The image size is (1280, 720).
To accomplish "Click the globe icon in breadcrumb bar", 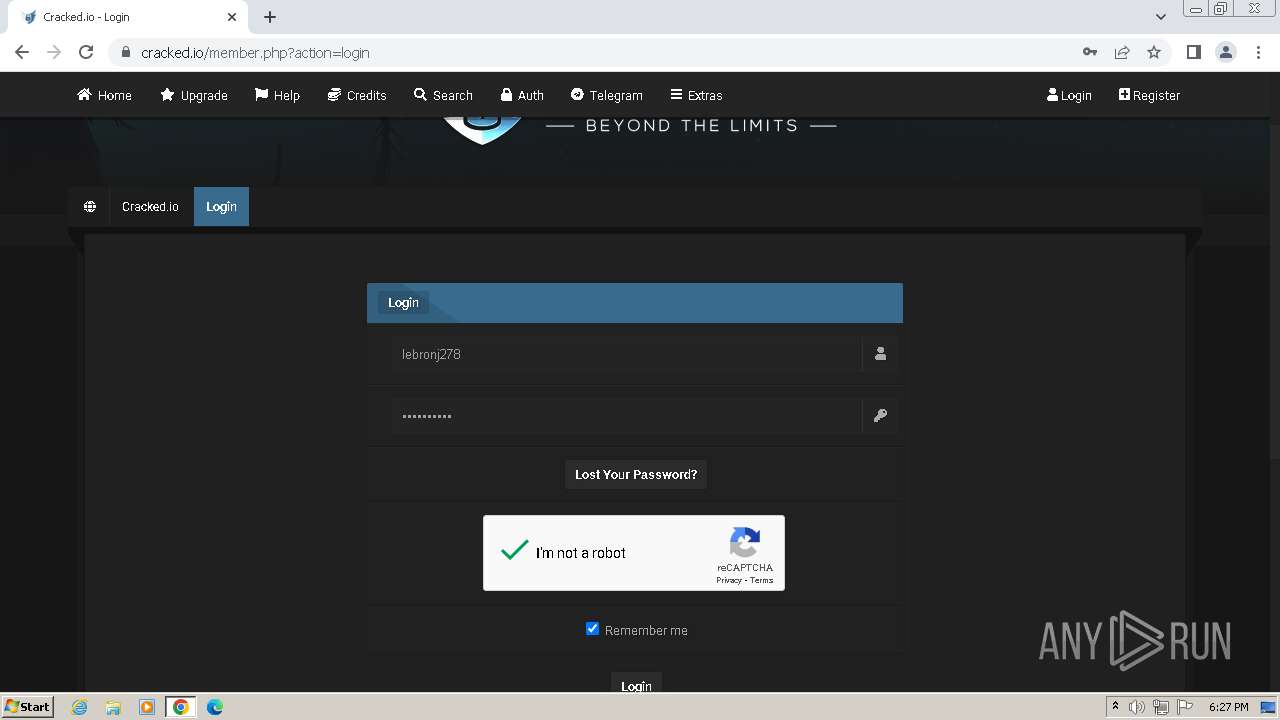I will [x=90, y=206].
